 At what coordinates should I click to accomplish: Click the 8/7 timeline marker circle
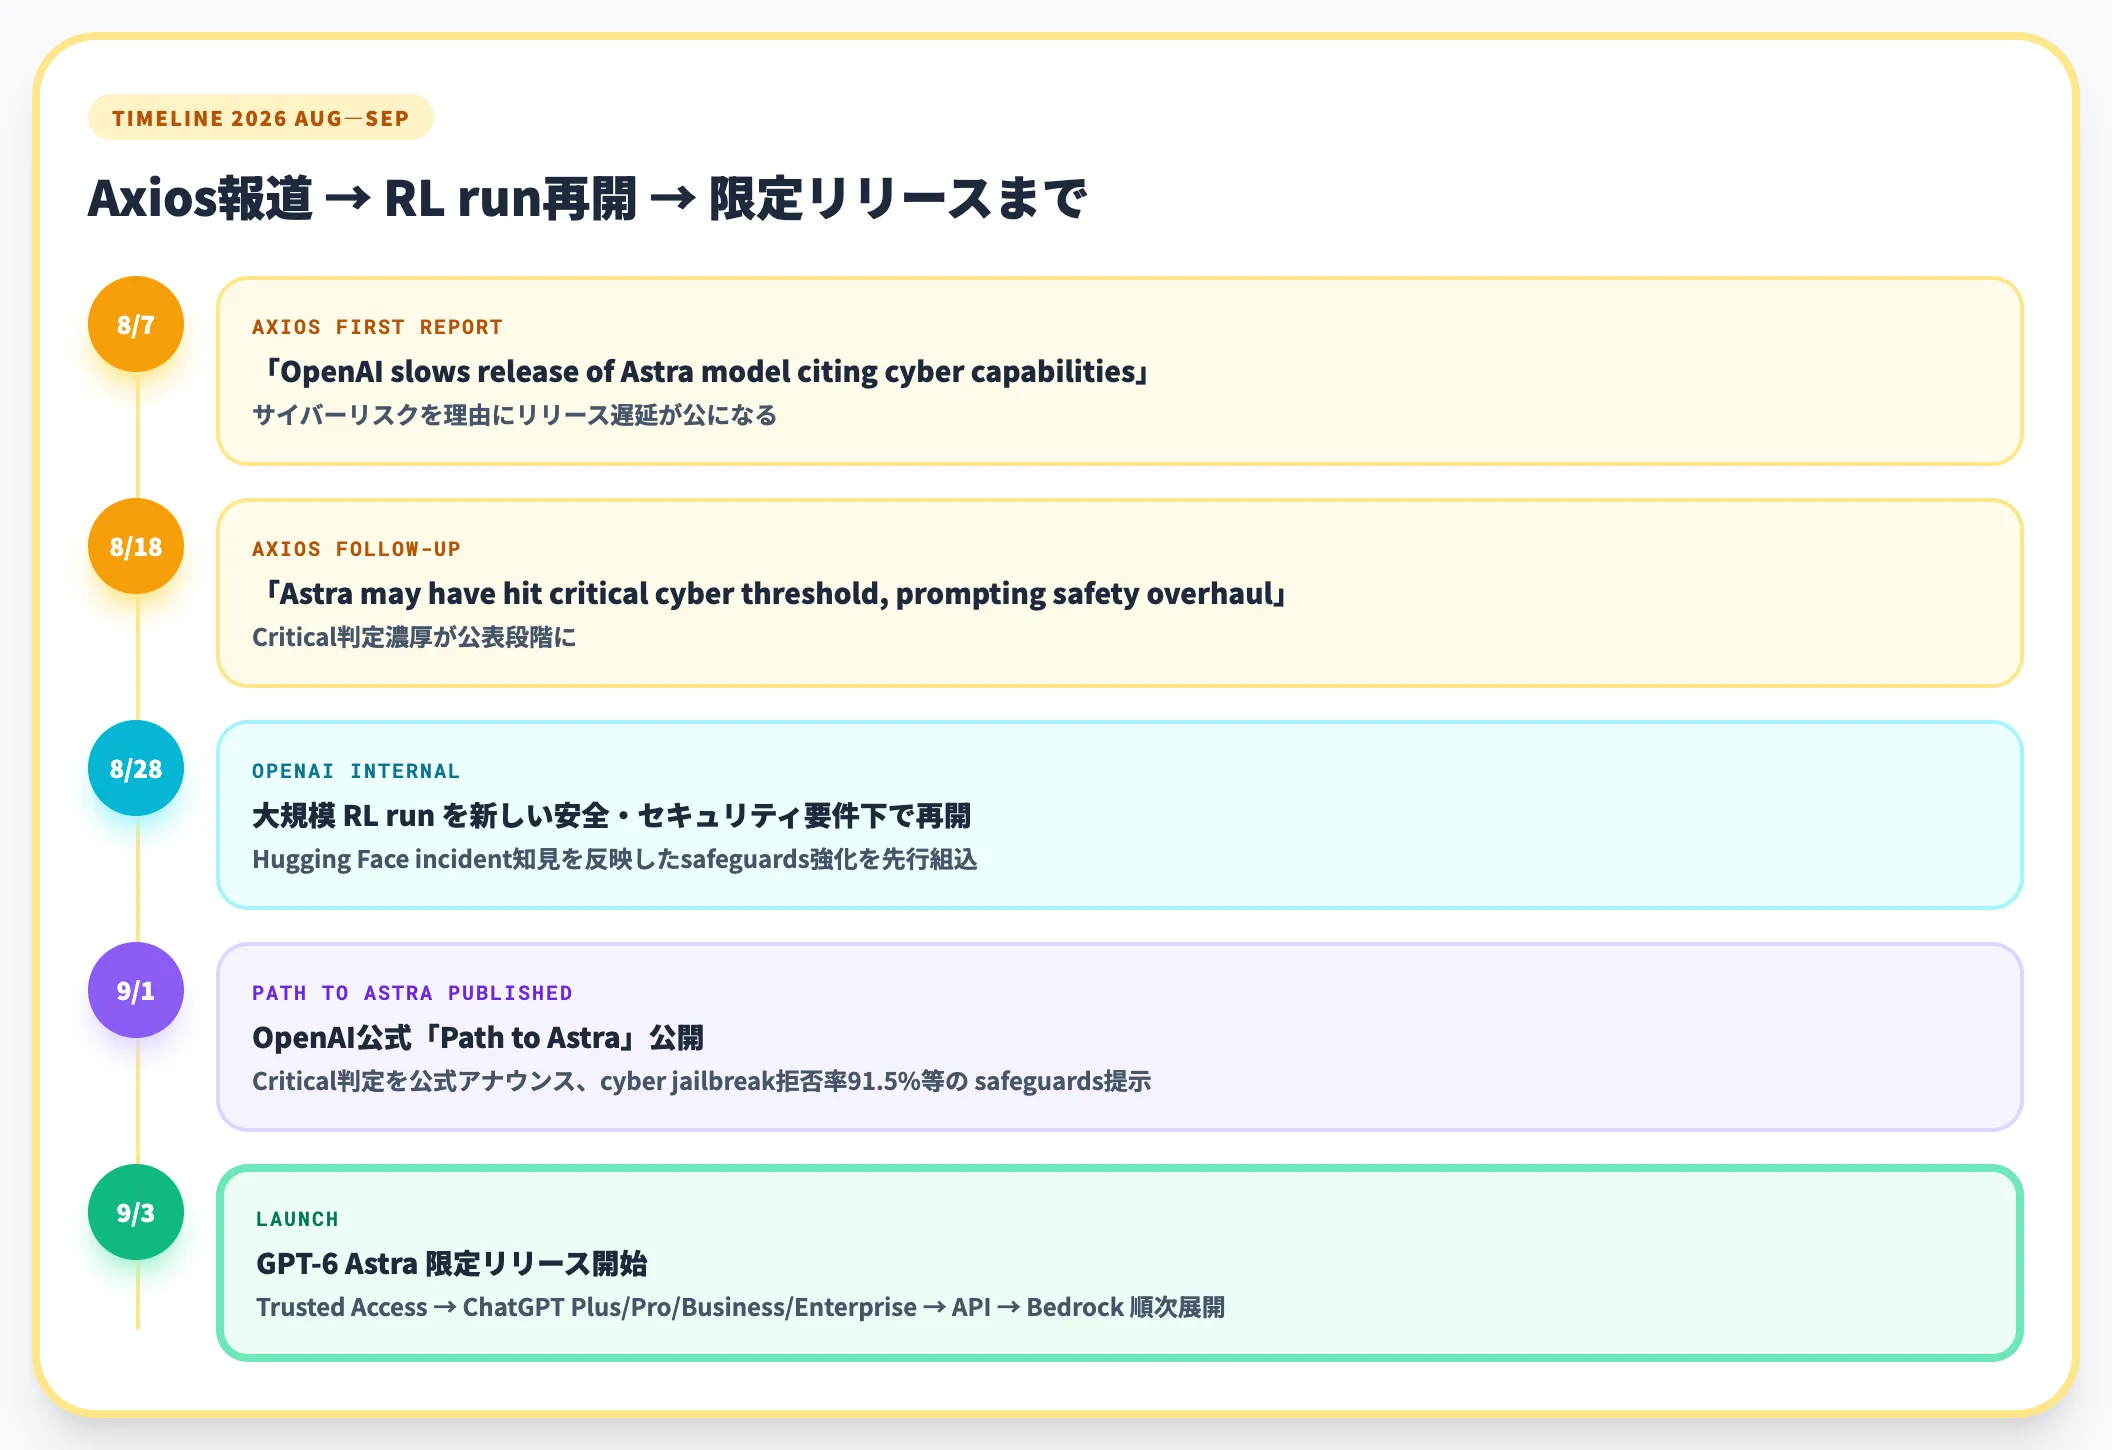click(136, 324)
